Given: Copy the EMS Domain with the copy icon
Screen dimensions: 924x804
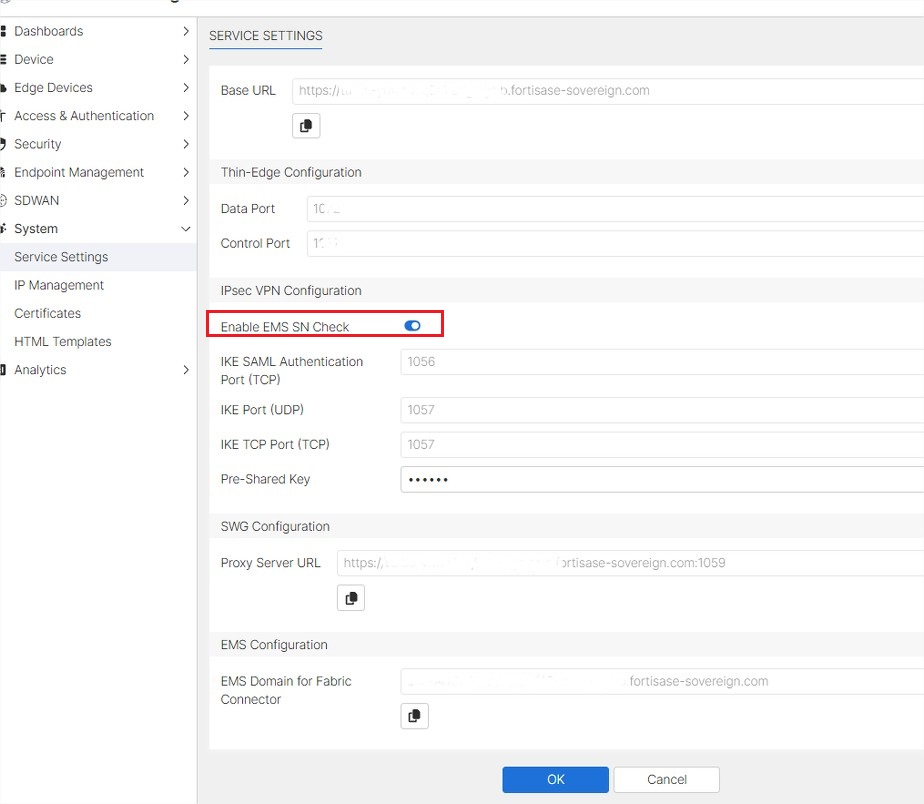Looking at the screenshot, I should coord(414,716).
